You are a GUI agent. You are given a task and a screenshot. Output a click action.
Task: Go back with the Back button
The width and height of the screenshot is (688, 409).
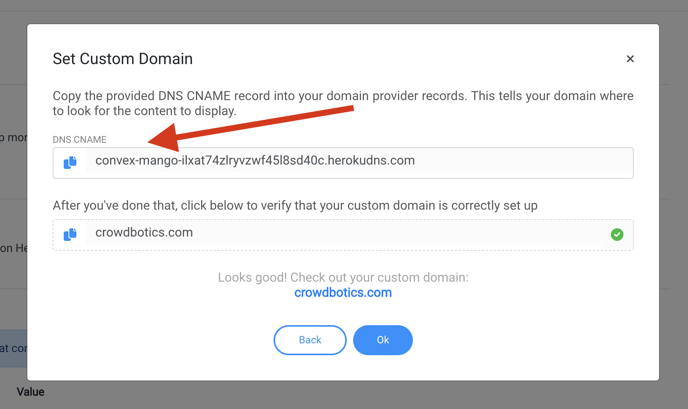310,340
